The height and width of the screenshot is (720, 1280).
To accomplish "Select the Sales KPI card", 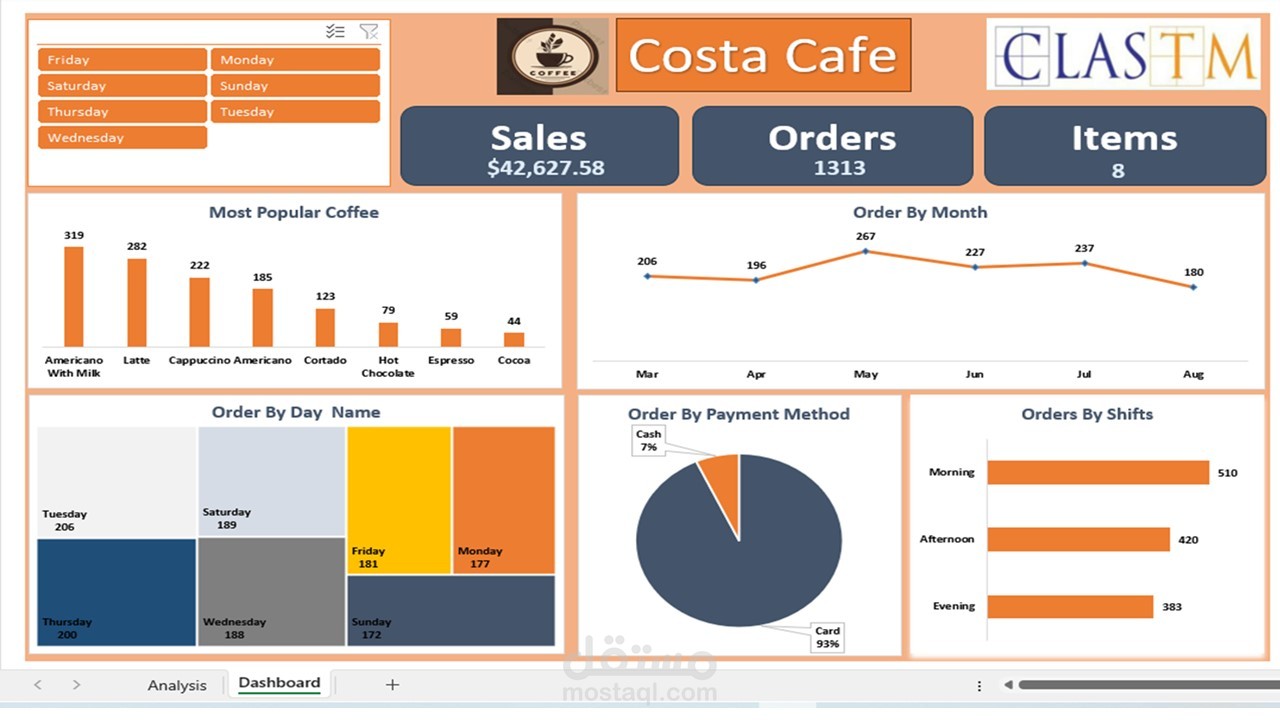I will [539, 146].
